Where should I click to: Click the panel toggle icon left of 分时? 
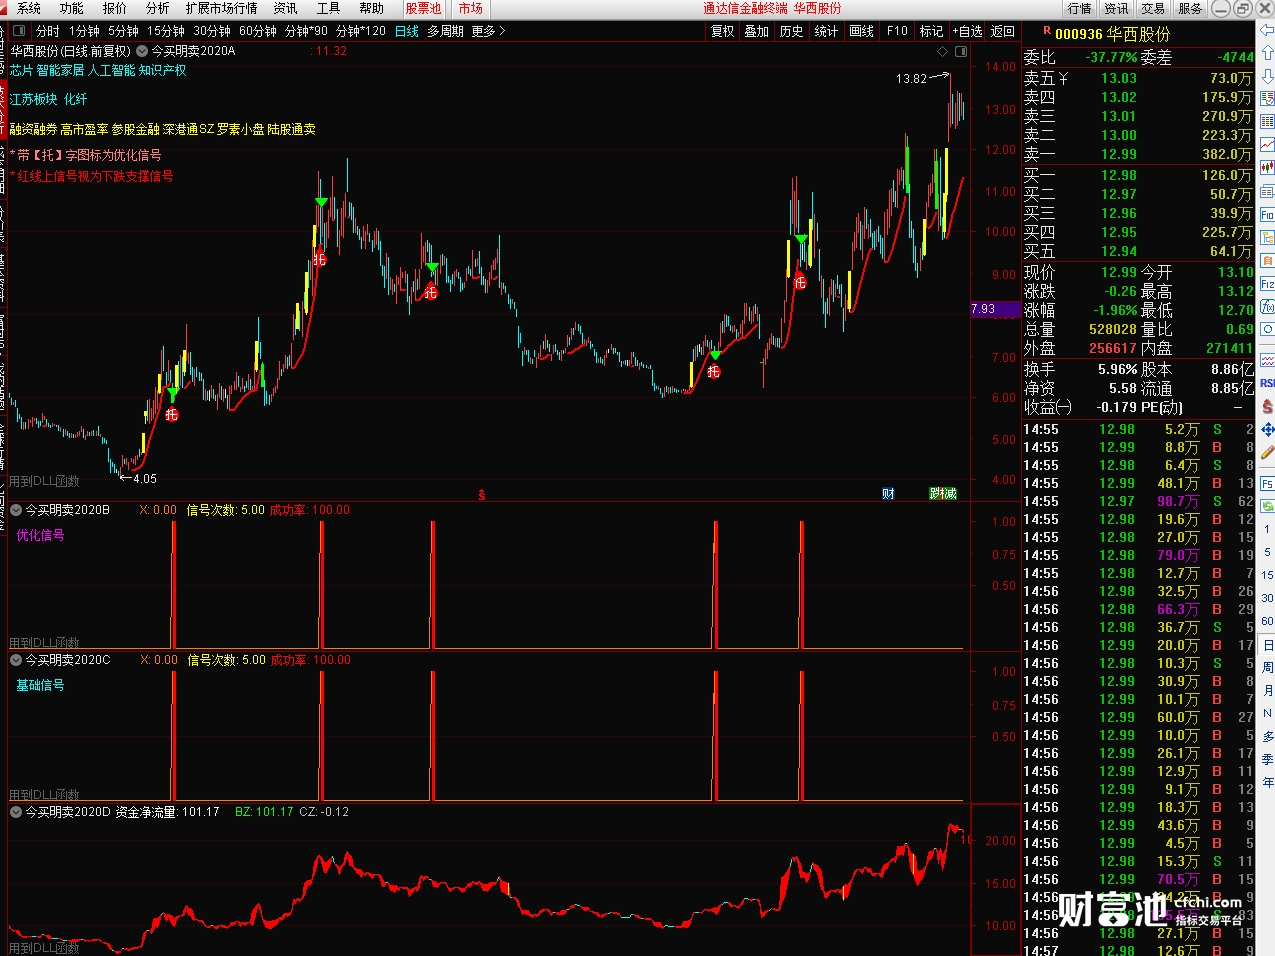click(18, 31)
